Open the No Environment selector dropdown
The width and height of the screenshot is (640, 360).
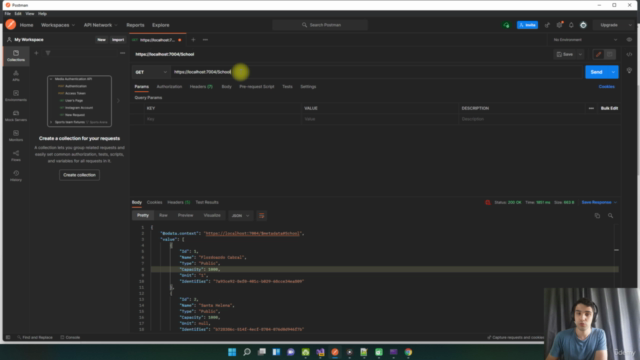[x=585, y=40]
